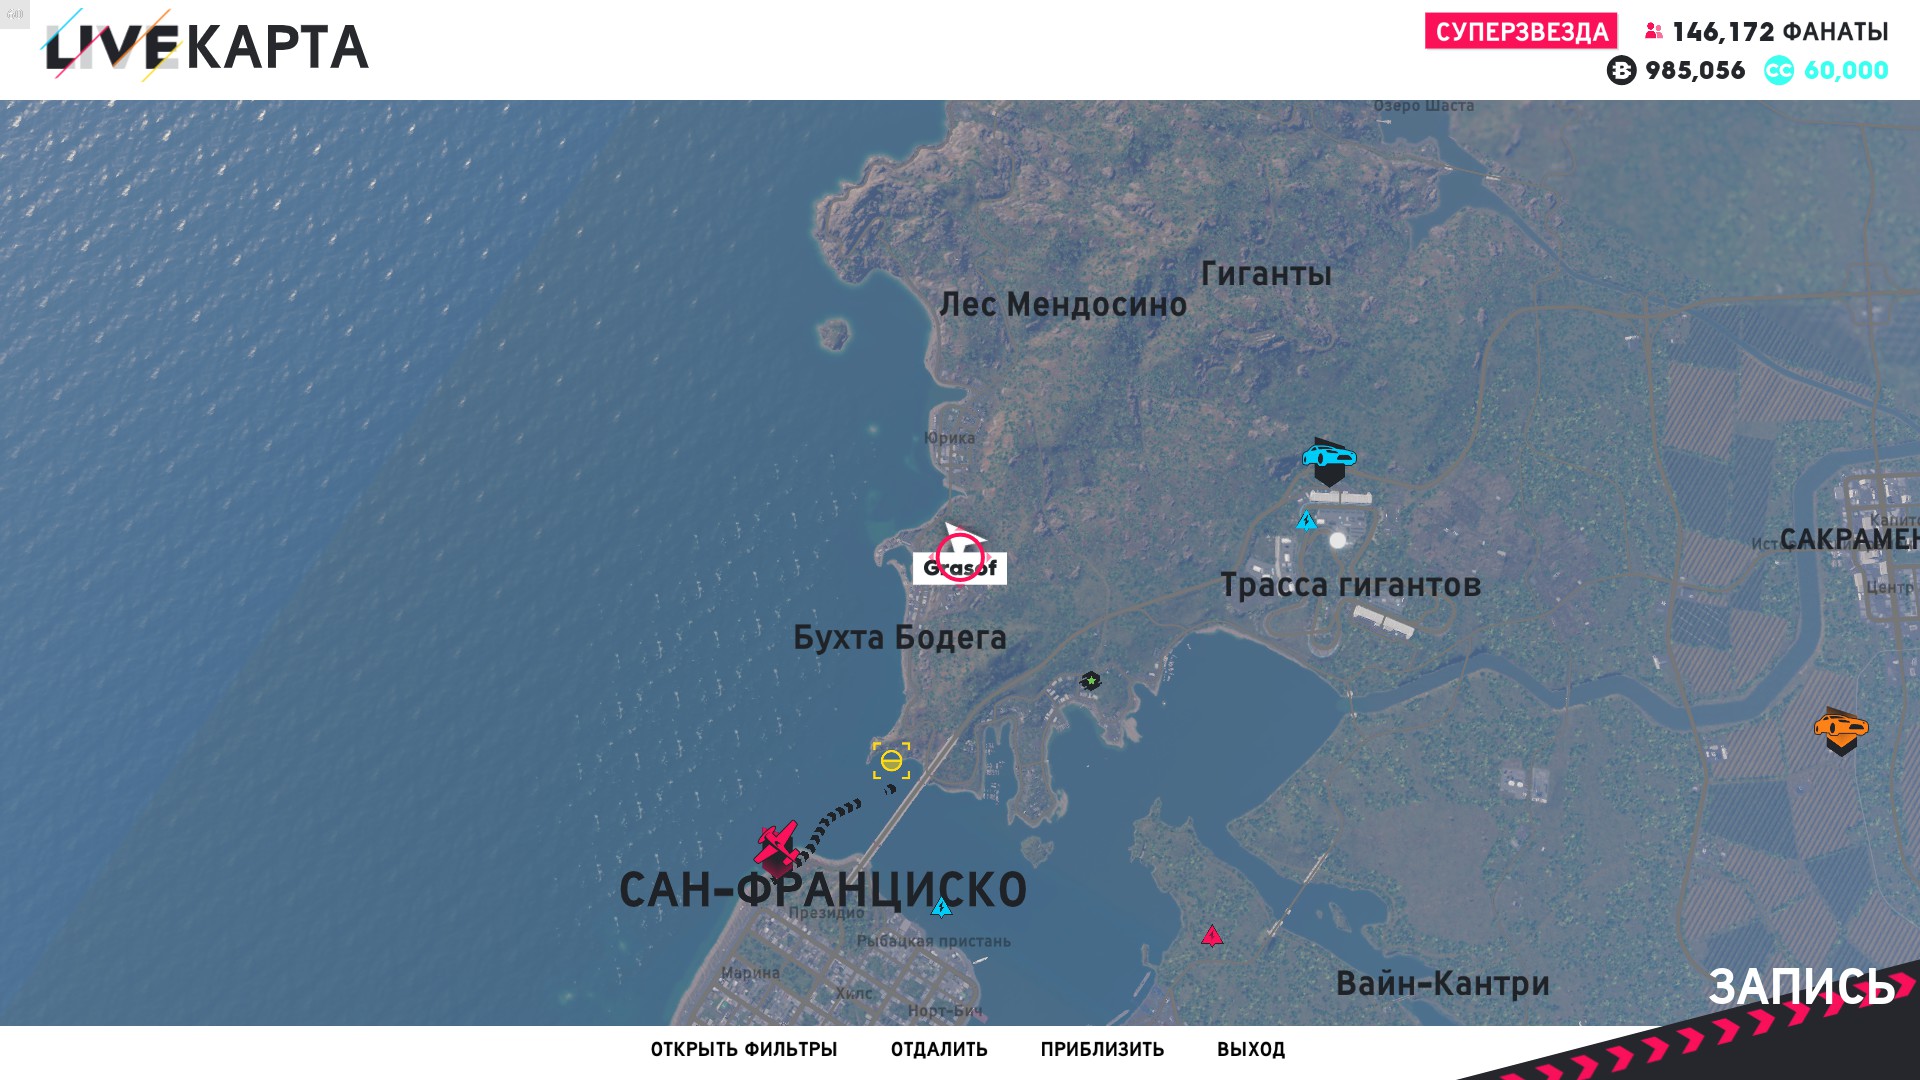This screenshot has height=1080, width=1920.
Task: Click the Норт-Бич district label
Action: [x=945, y=1011]
